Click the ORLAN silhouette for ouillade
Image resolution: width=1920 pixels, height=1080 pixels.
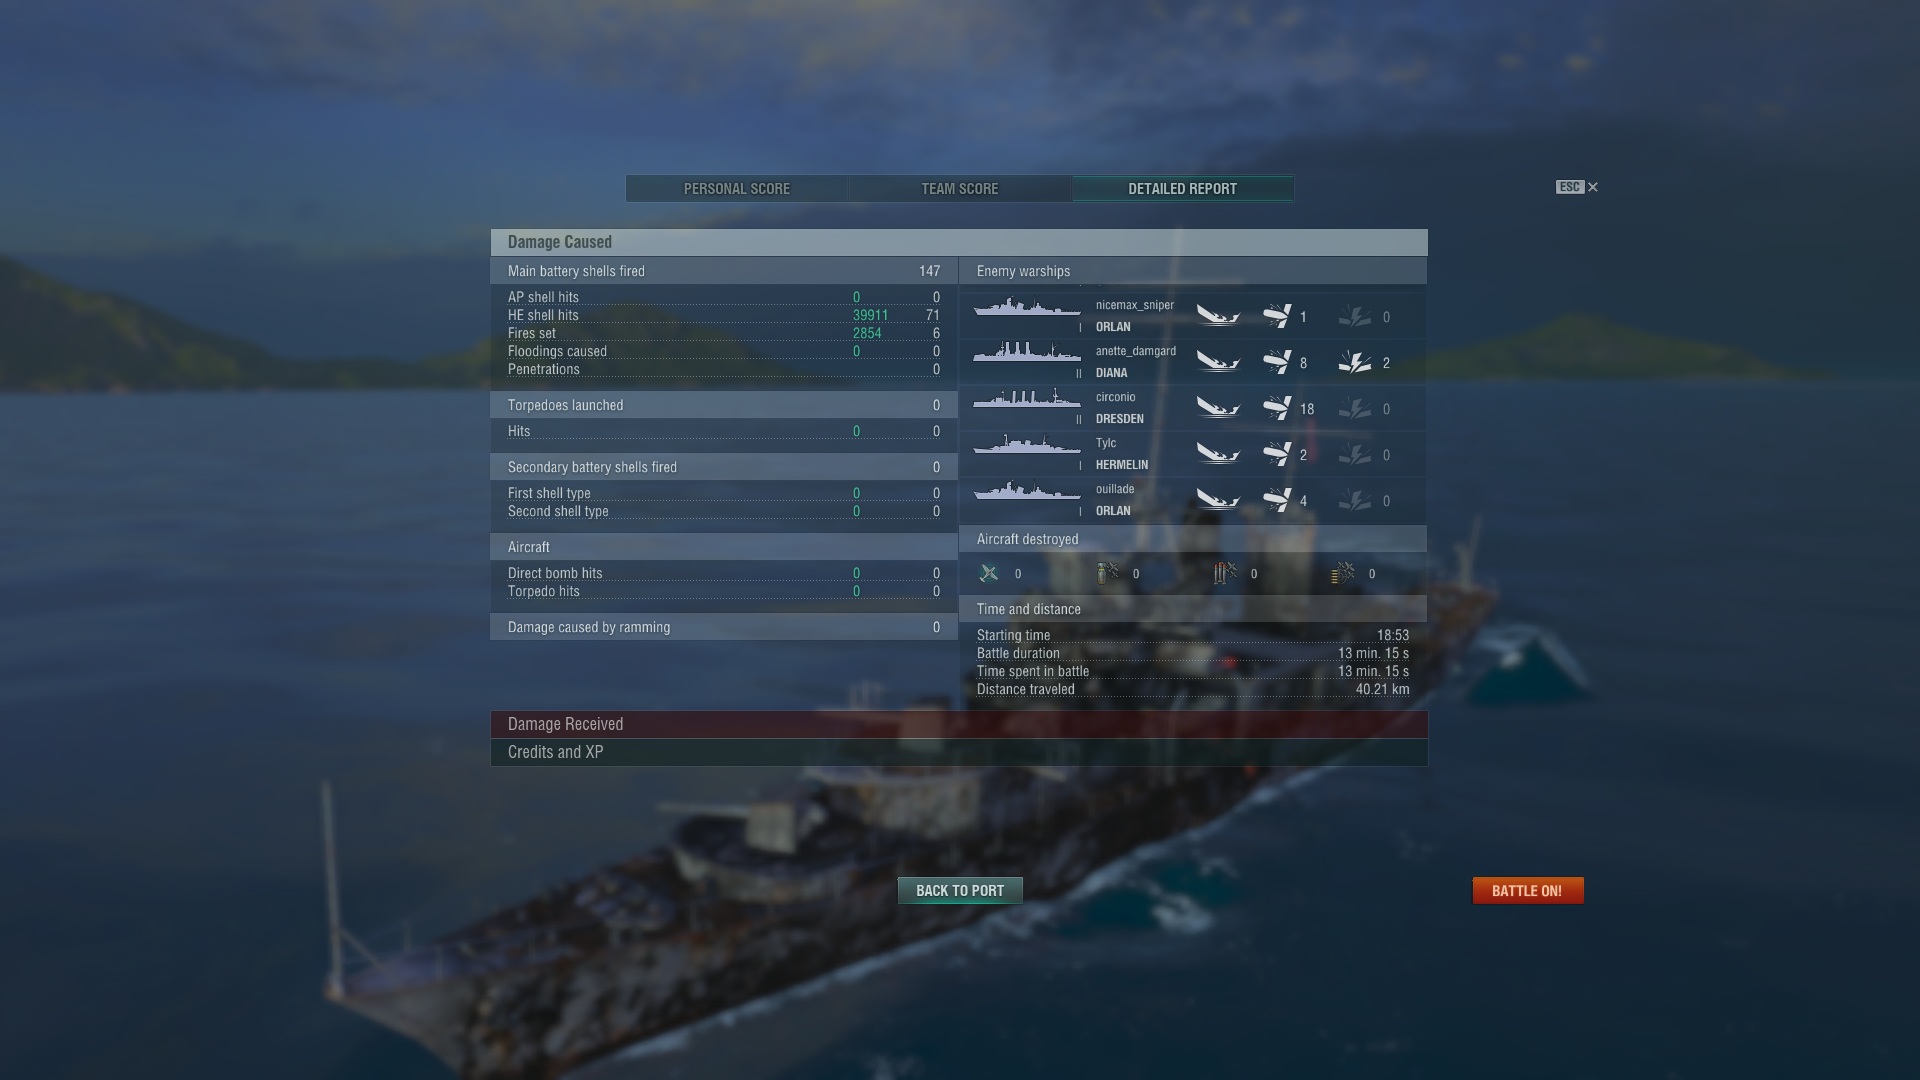[1027, 491]
